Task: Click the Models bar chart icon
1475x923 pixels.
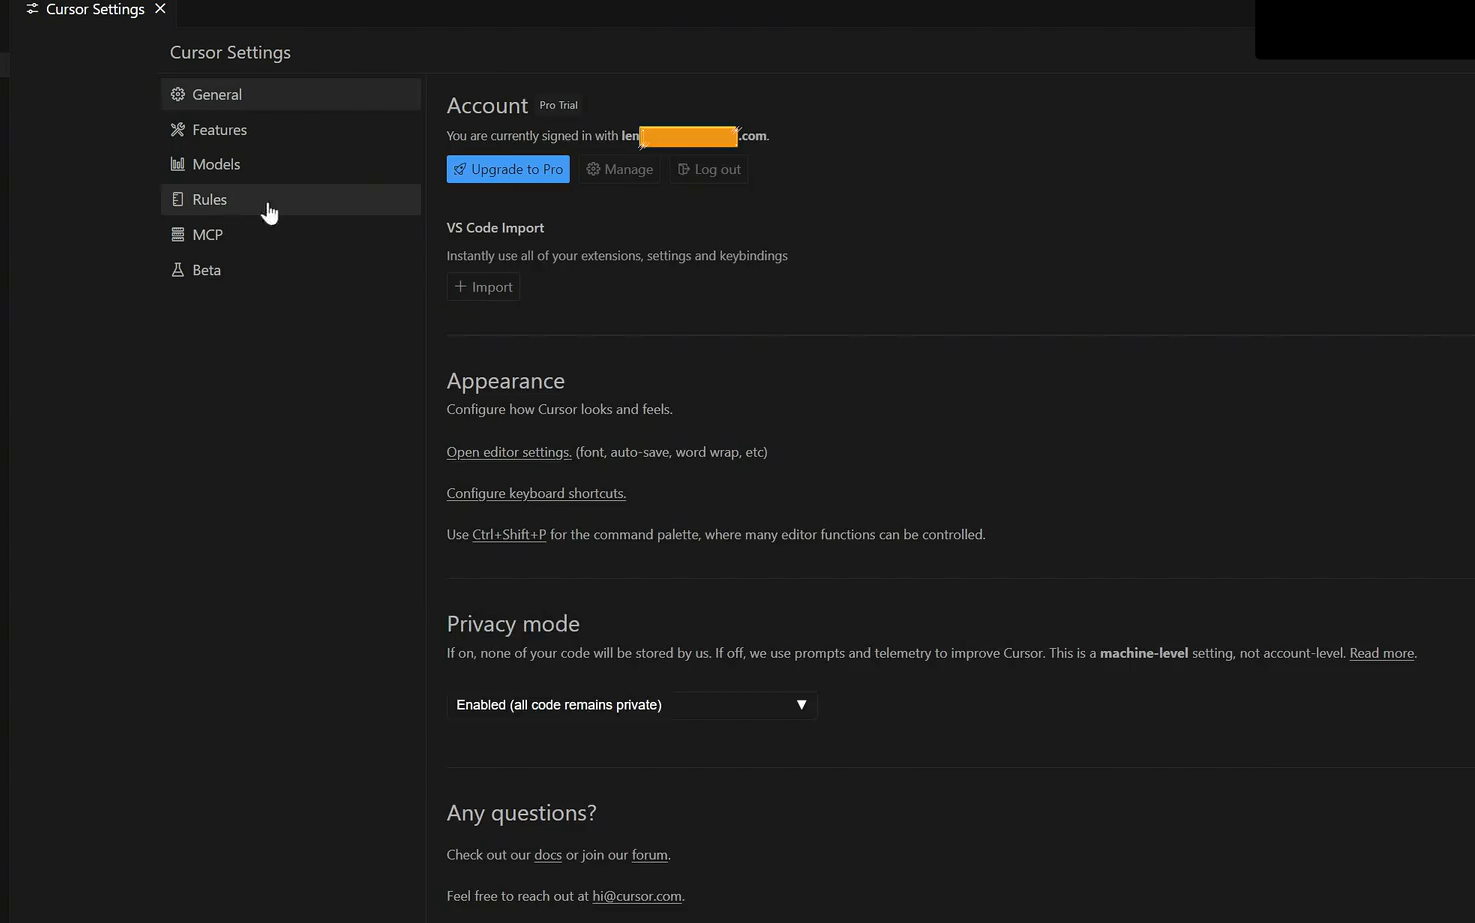Action: click(x=178, y=164)
